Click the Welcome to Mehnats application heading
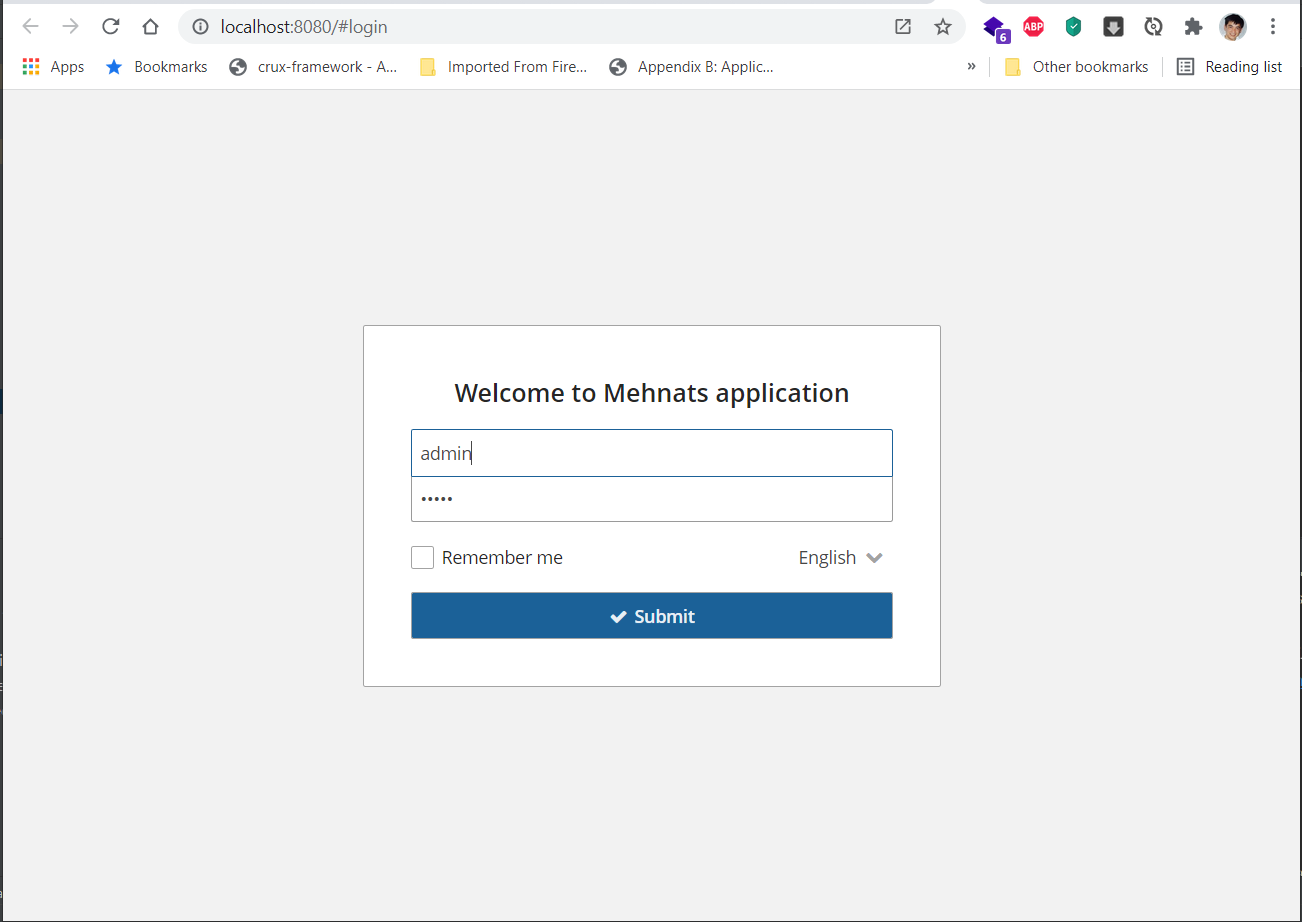 (x=652, y=393)
